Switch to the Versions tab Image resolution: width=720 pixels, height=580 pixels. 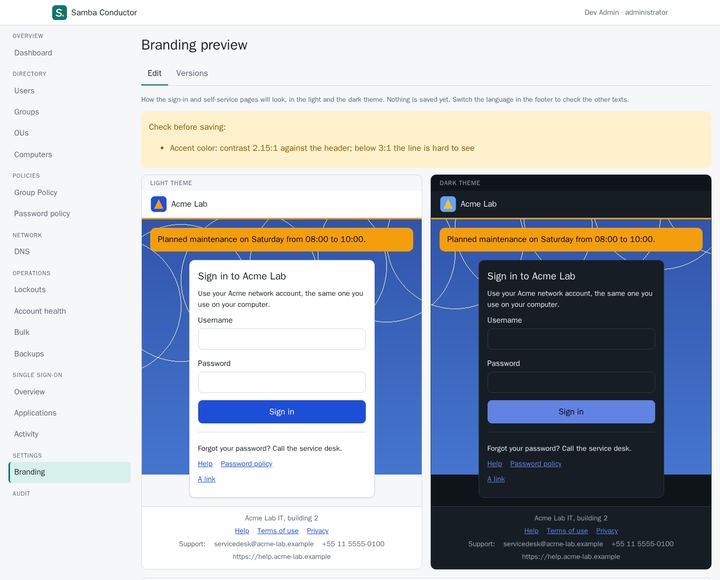coord(192,73)
